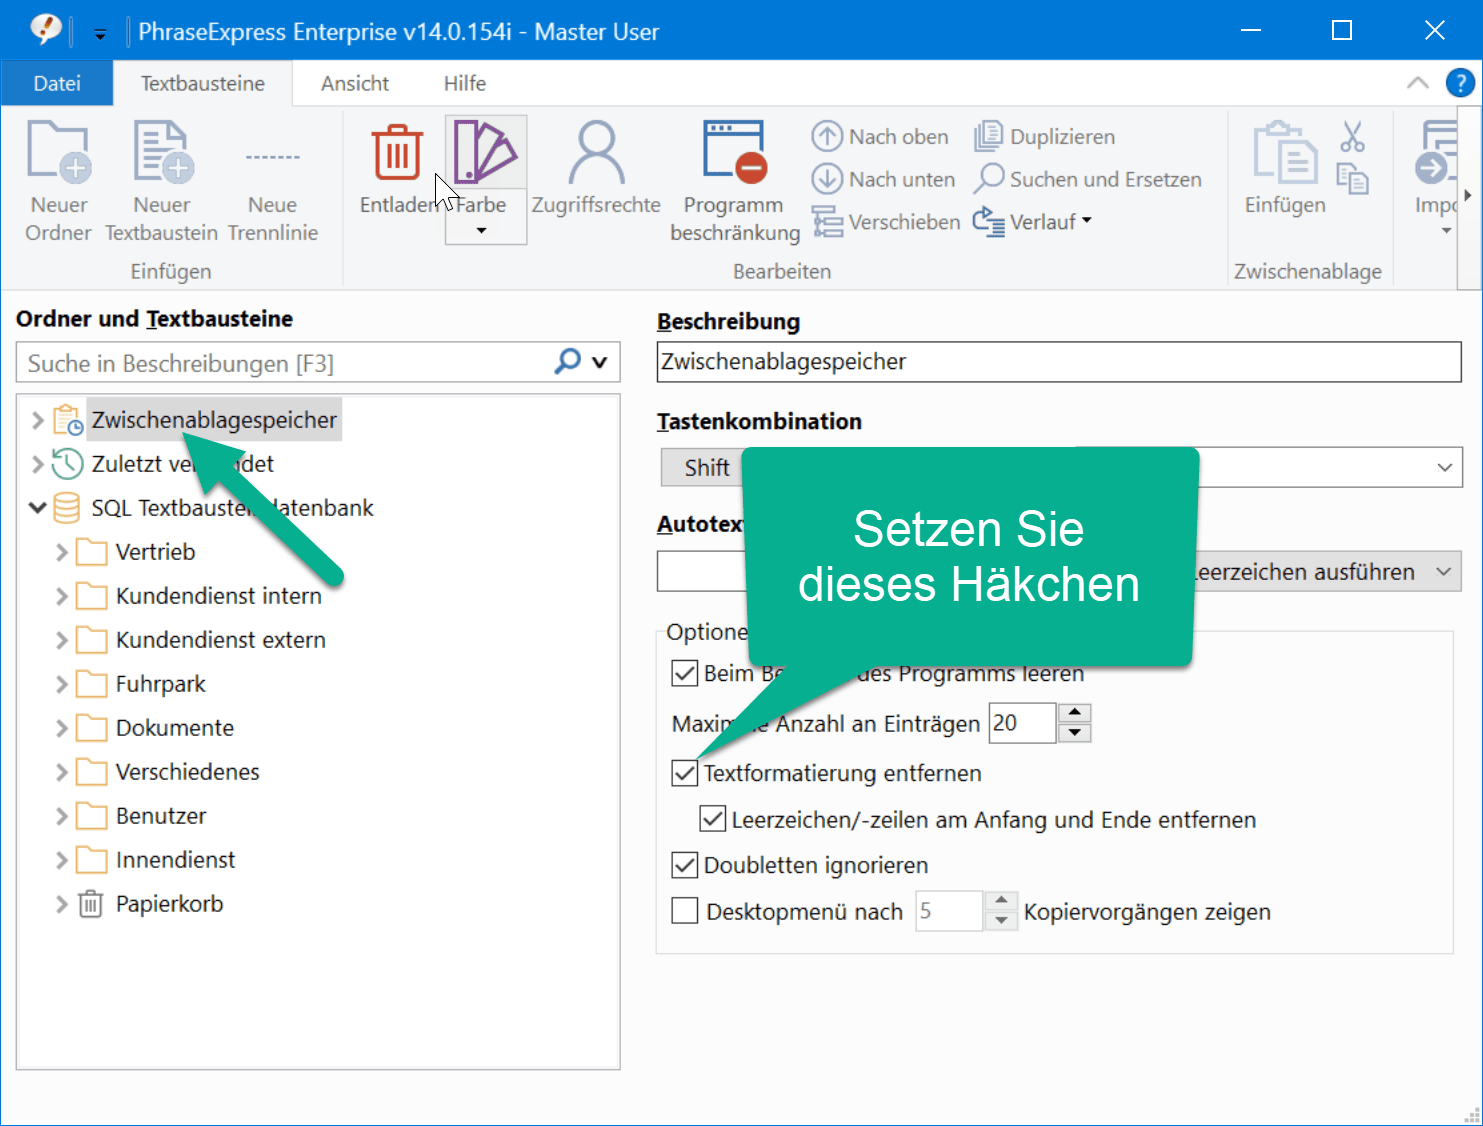Open the Leerzeichen ausführen dropdown
The width and height of the screenshot is (1483, 1126).
[x=1444, y=571]
